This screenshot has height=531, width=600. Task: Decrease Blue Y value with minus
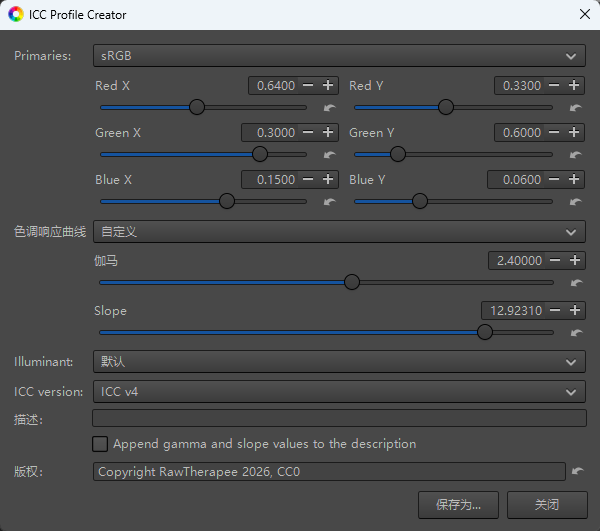point(554,179)
